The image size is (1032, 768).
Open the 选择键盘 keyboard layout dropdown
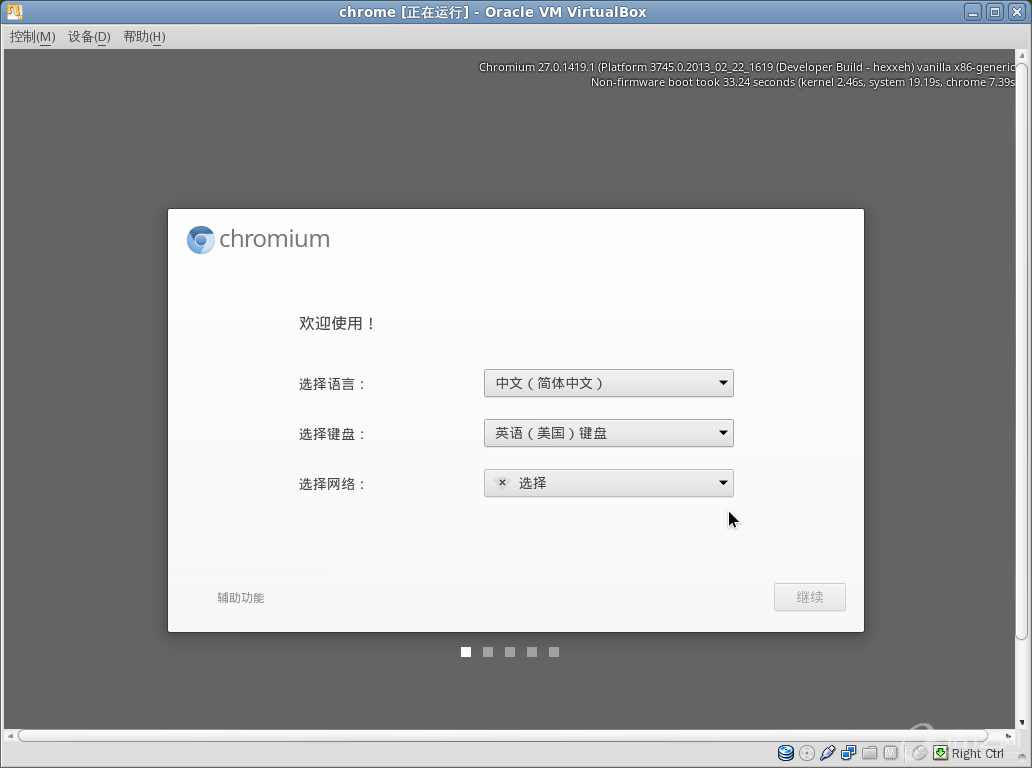608,433
